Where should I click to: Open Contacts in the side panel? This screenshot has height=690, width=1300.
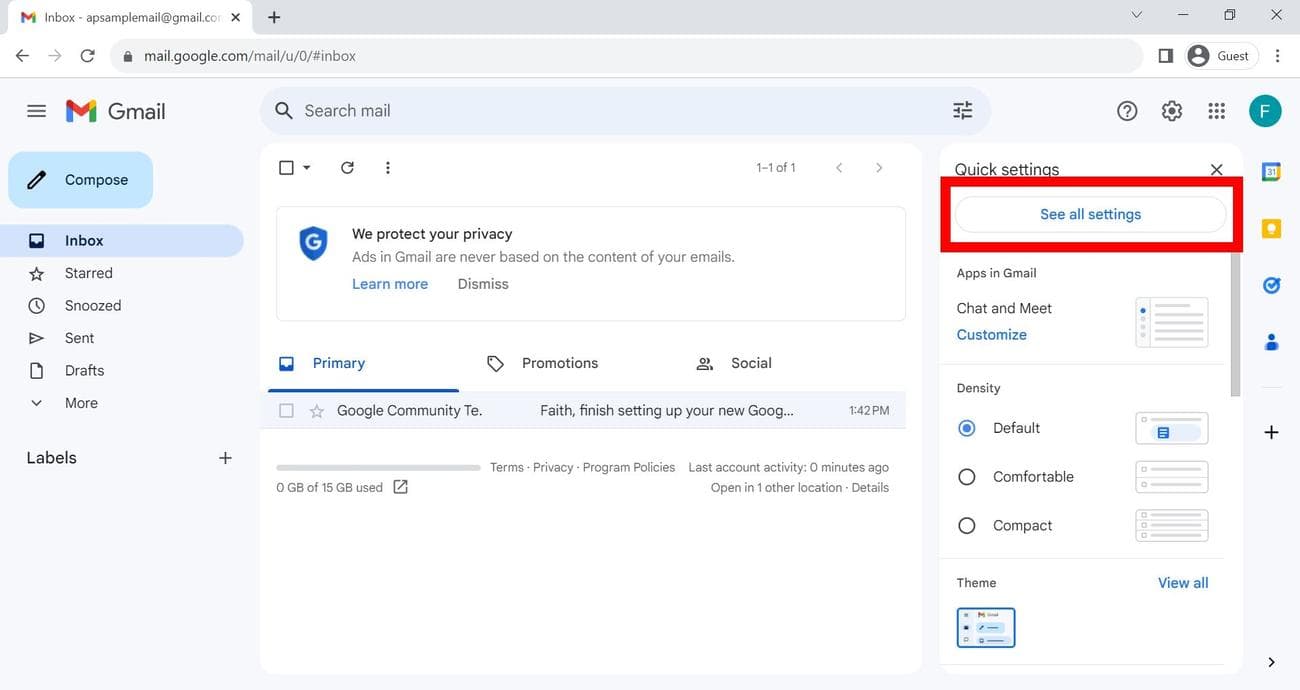[x=1270, y=342]
